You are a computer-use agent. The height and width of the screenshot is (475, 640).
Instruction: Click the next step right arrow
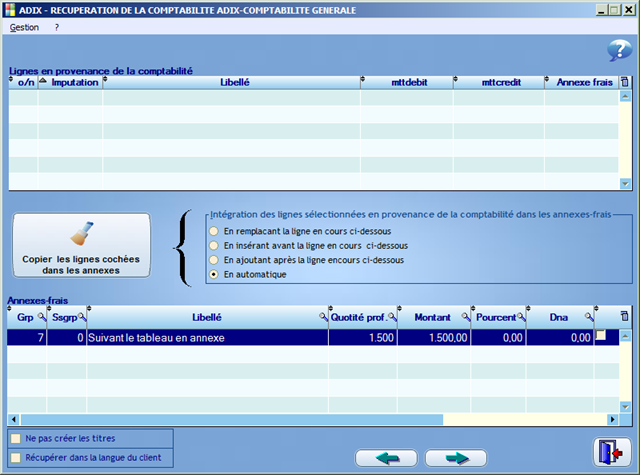click(456, 458)
